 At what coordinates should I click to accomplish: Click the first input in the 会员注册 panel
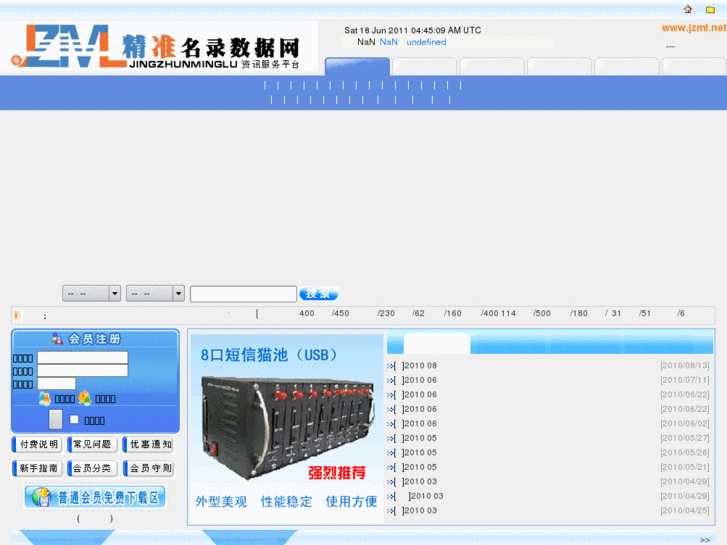coord(83,358)
